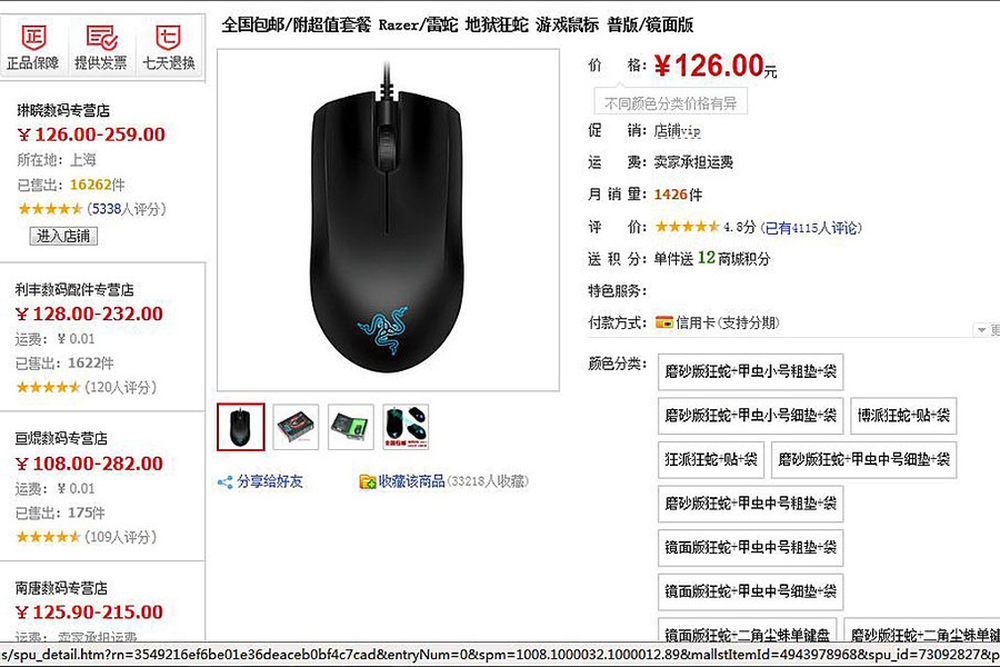The height and width of the screenshot is (667, 1000).
Task: Click the product rating stars at 4.8分
Action: click(687, 227)
